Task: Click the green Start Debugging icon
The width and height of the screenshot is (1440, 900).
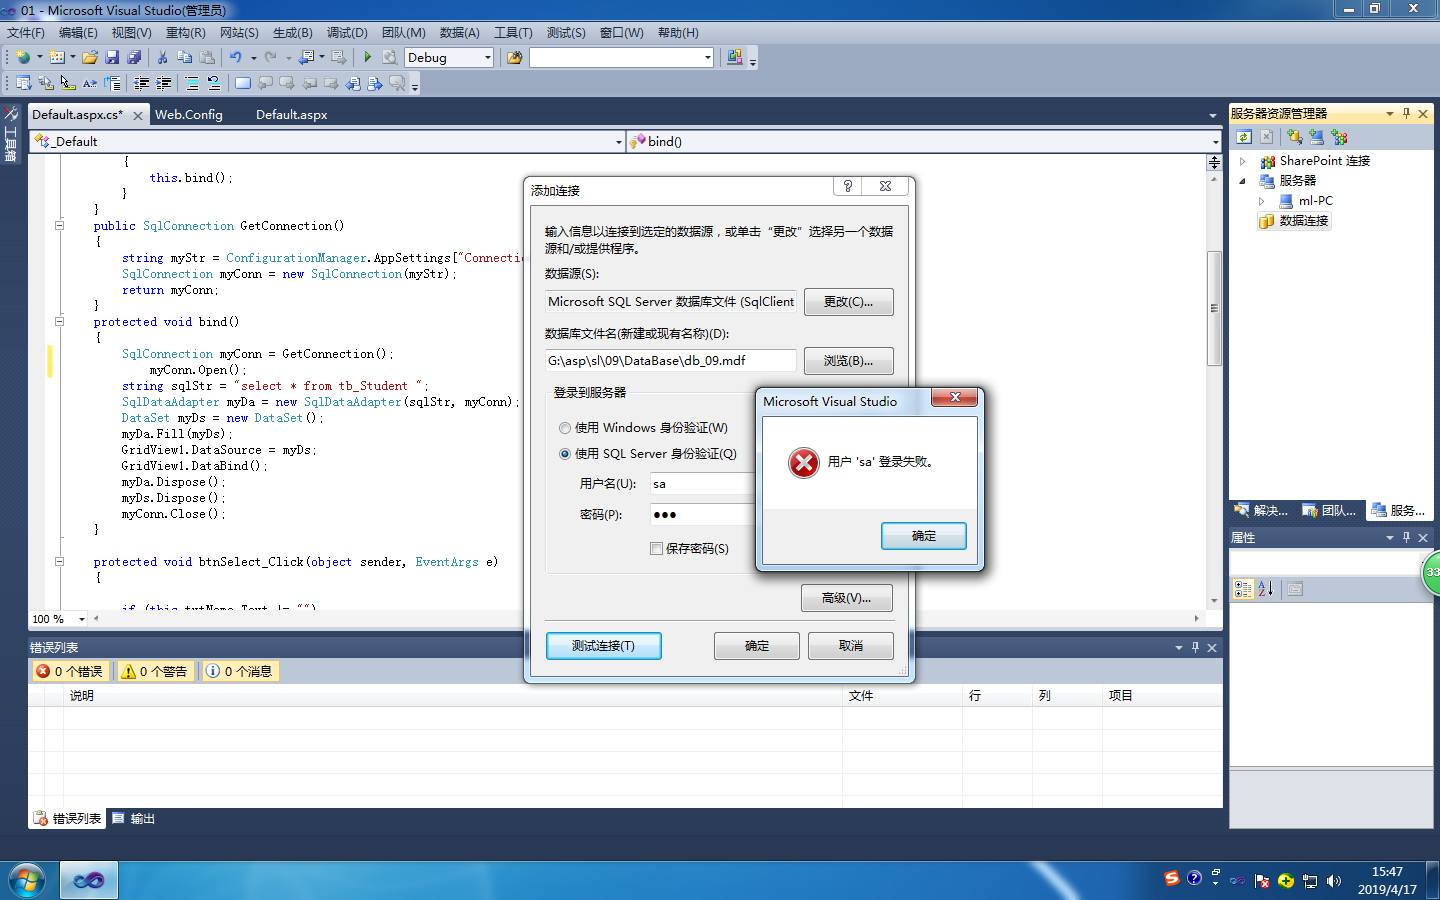Action: pos(367,57)
